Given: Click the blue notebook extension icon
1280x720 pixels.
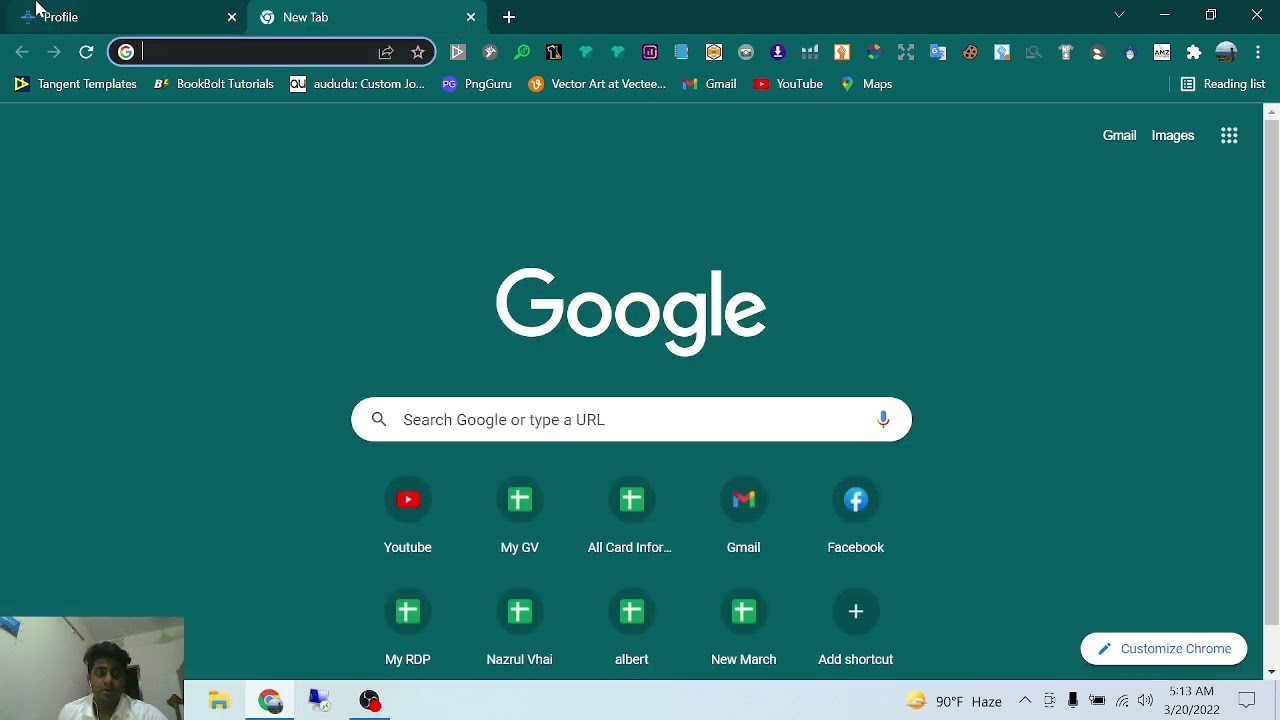Looking at the screenshot, I should coord(682,52).
